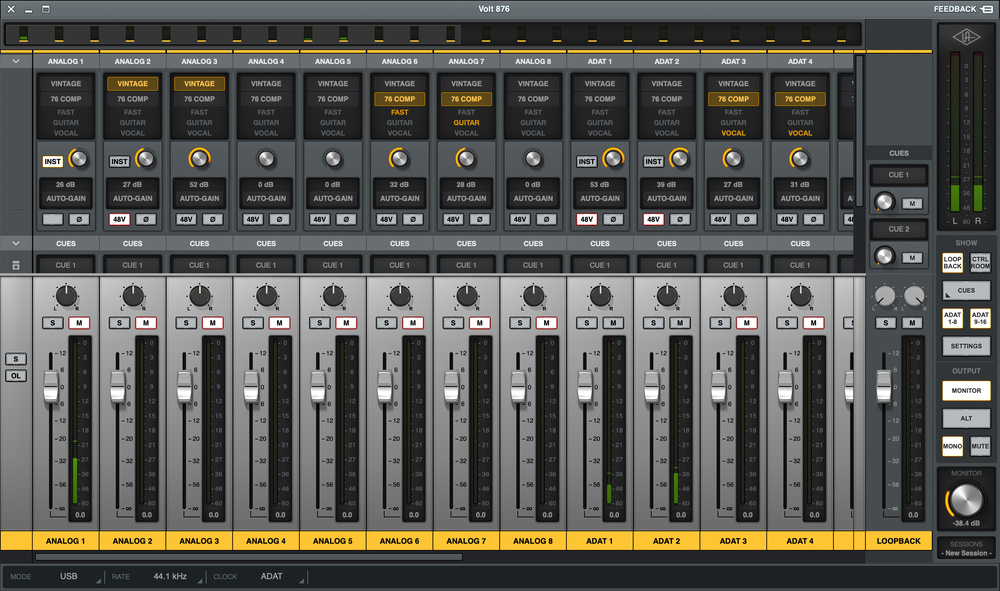This screenshot has height=591, width=1000.
Task: Click the OL overload clear button
Action: coord(16,376)
